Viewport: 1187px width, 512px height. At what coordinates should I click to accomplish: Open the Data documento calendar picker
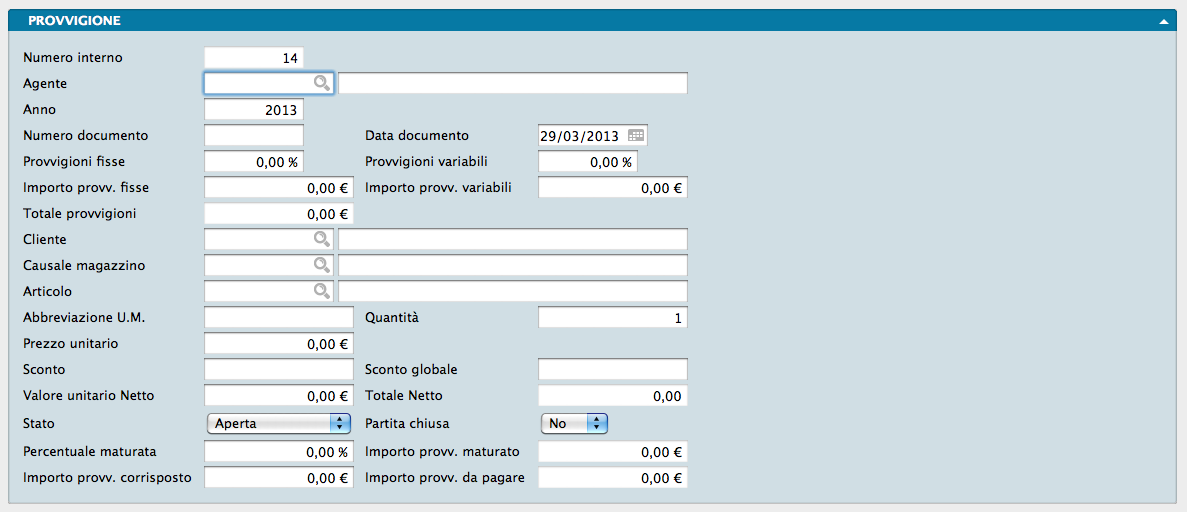click(636, 136)
